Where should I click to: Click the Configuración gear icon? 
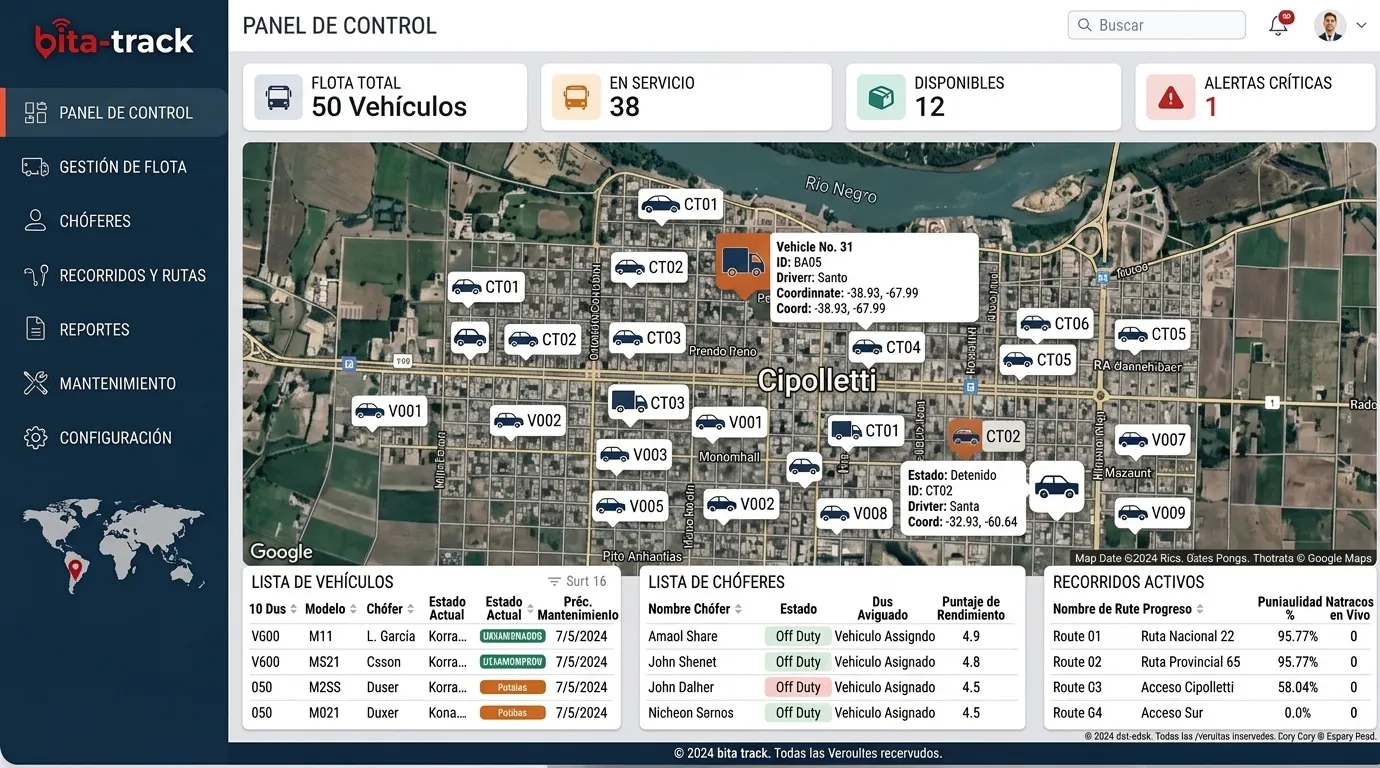[36, 437]
